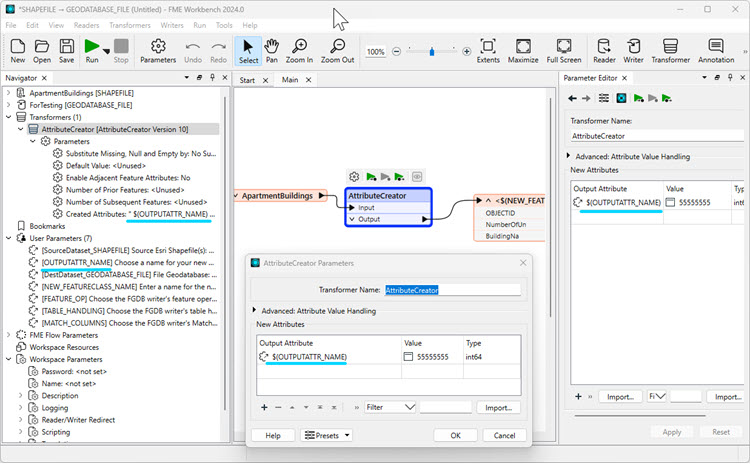Confirm dialog with OK button
750x464 pixels.
455,435
